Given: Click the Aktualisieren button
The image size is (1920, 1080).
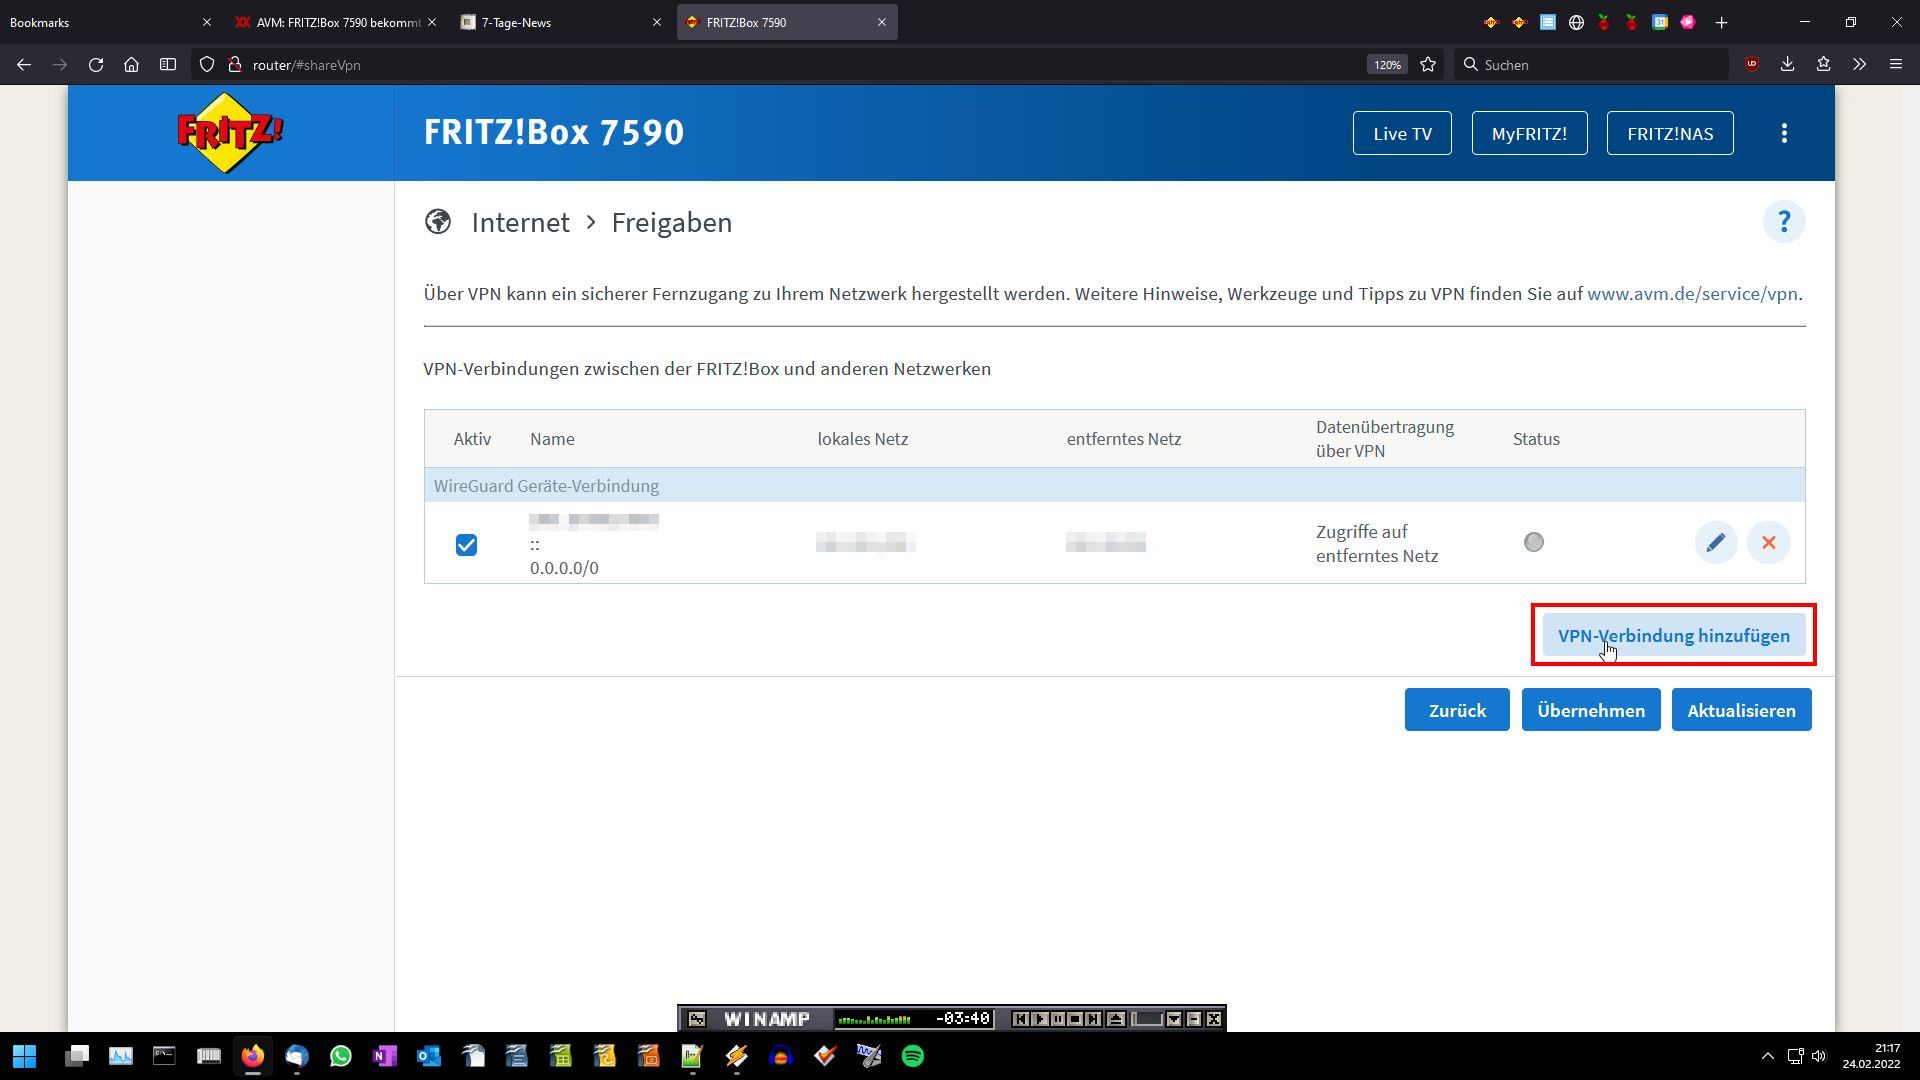Looking at the screenshot, I should click(1741, 710).
